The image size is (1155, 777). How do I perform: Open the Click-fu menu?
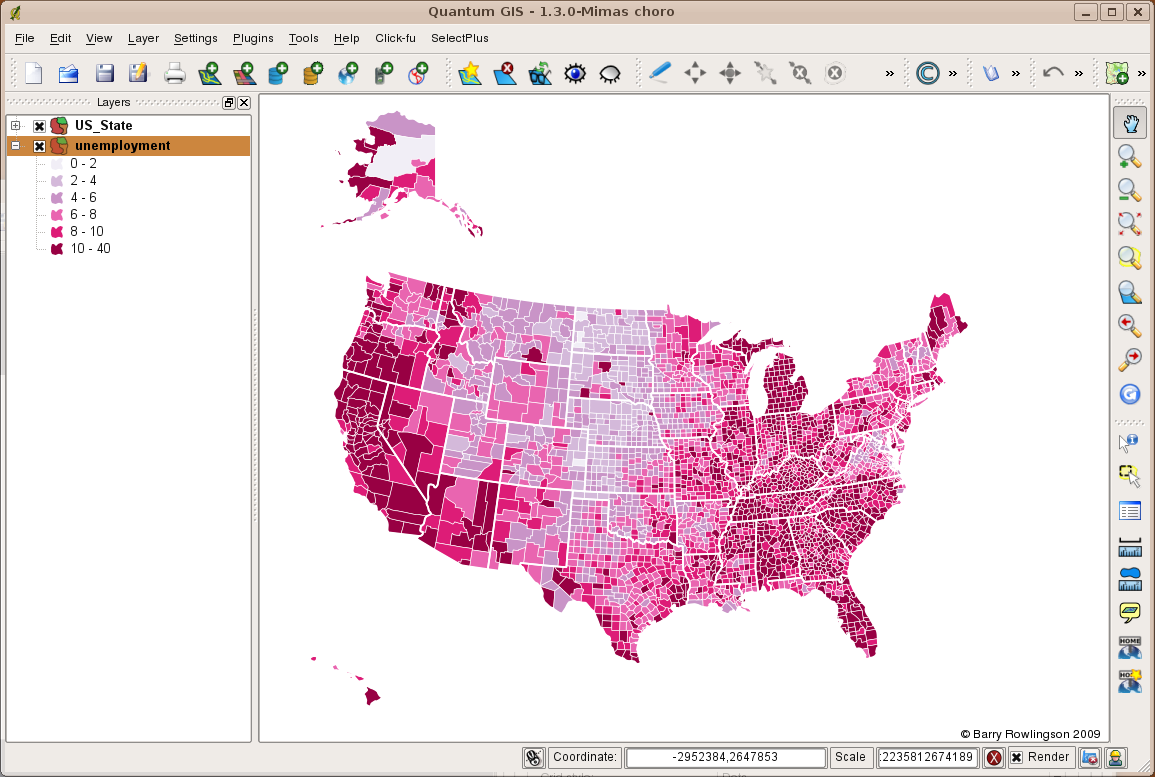coord(395,38)
